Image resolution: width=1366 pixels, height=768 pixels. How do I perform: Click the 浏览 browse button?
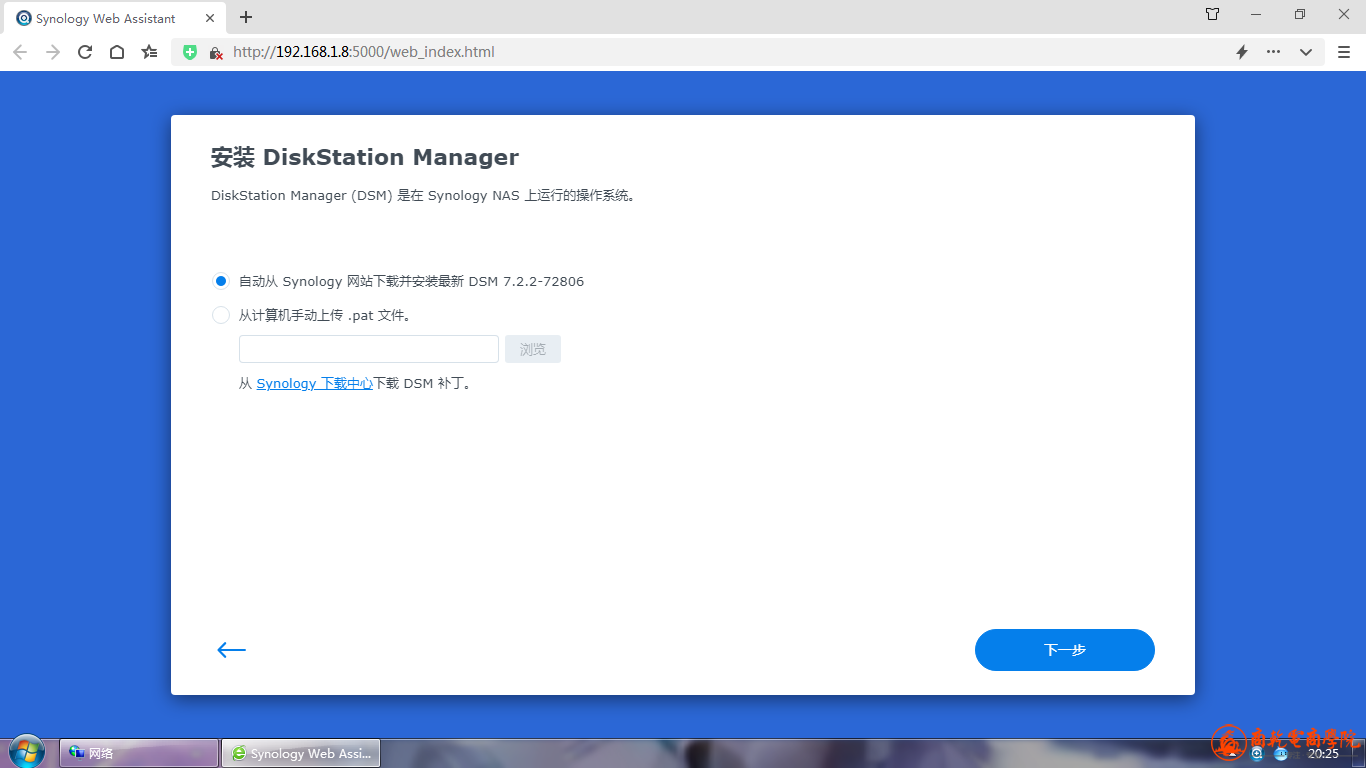tap(532, 349)
